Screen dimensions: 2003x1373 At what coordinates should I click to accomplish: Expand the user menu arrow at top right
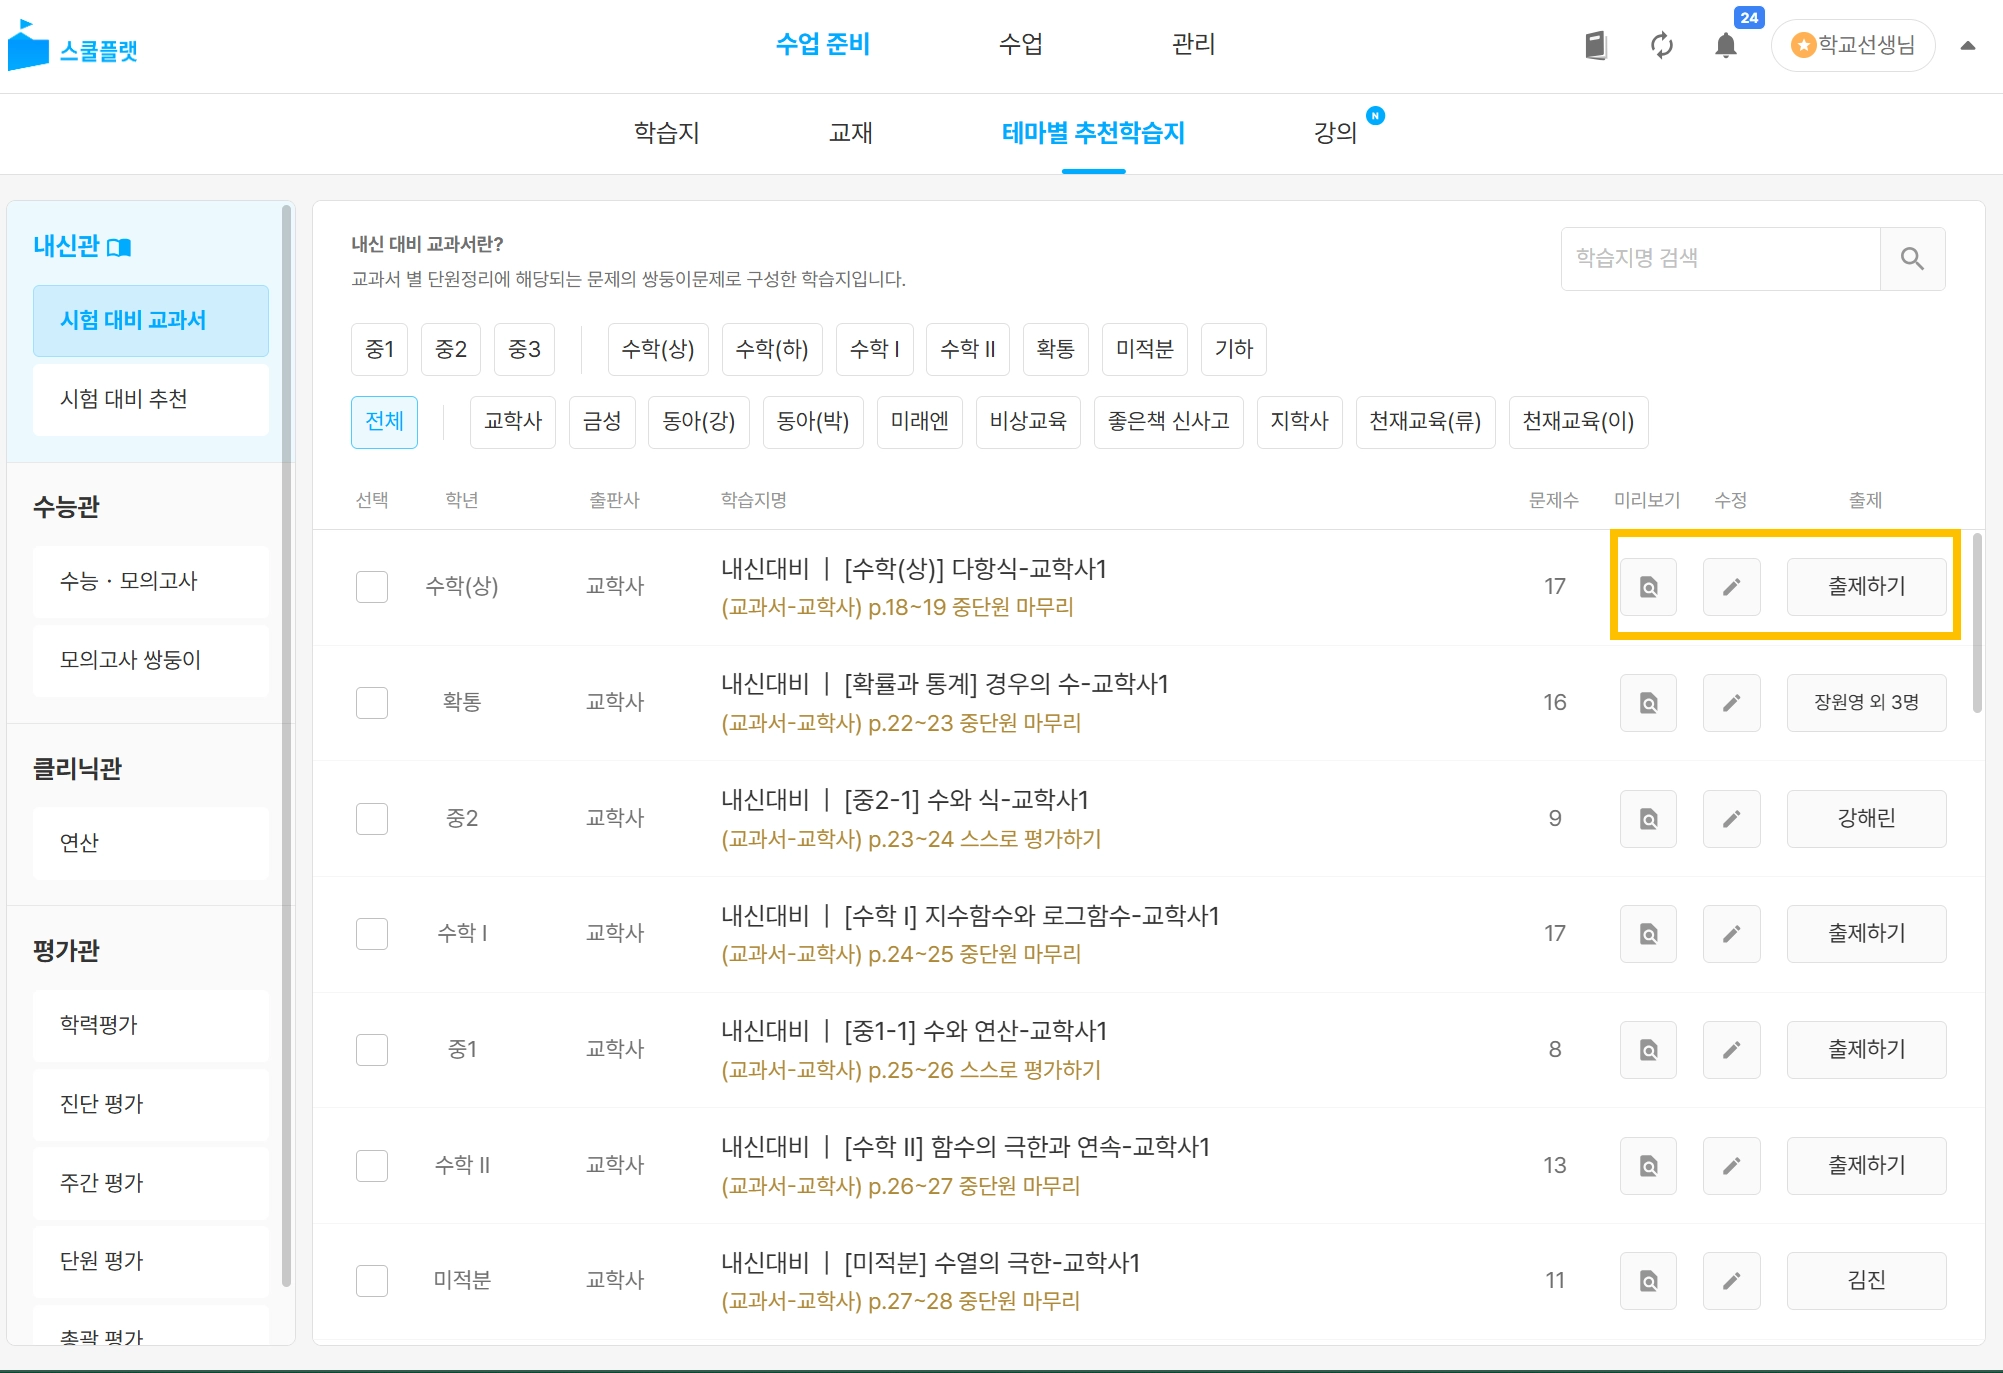point(1967,45)
